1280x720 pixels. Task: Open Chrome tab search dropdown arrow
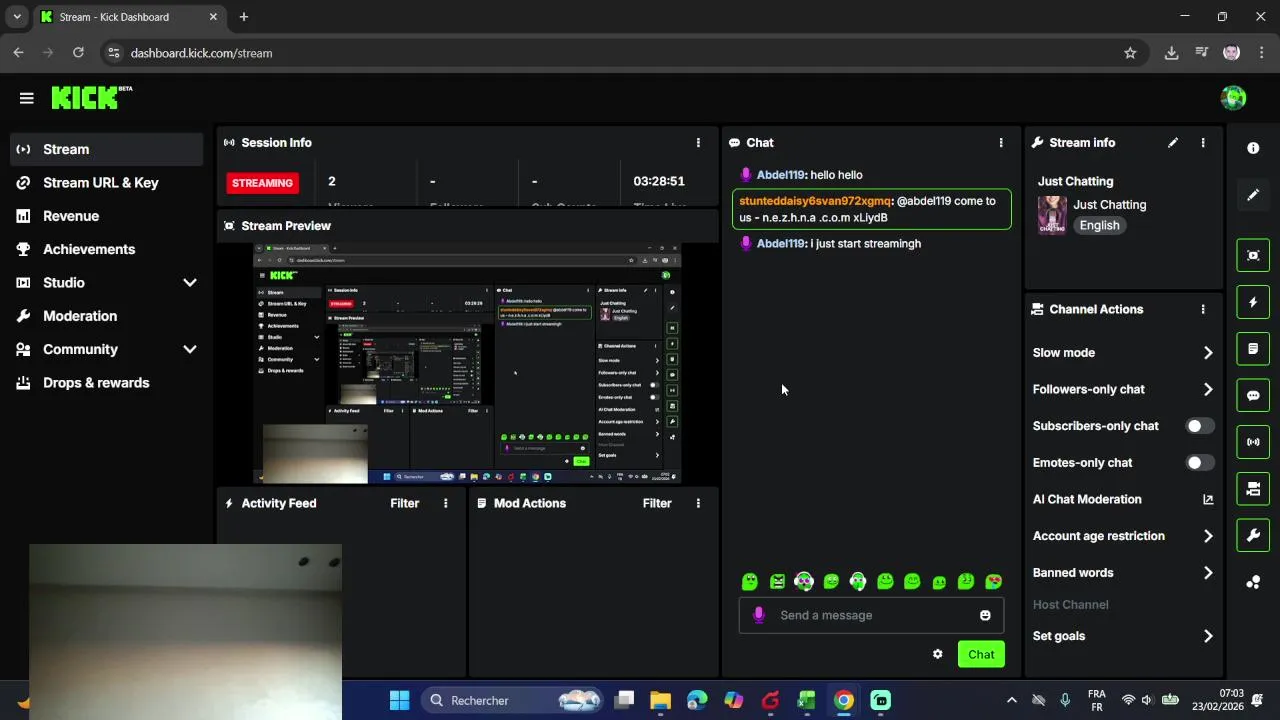click(x=17, y=17)
